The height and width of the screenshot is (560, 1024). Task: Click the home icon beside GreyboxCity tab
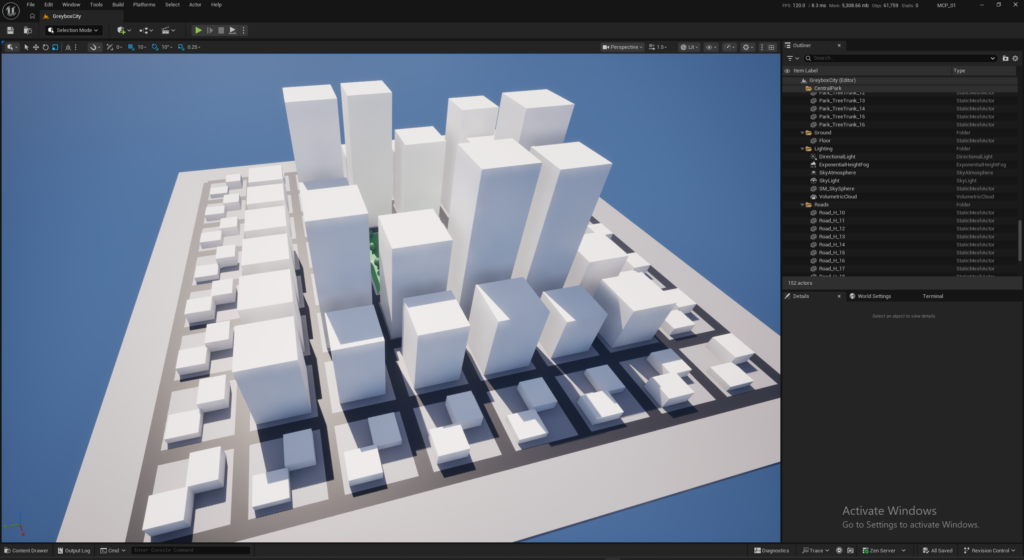[32, 16]
